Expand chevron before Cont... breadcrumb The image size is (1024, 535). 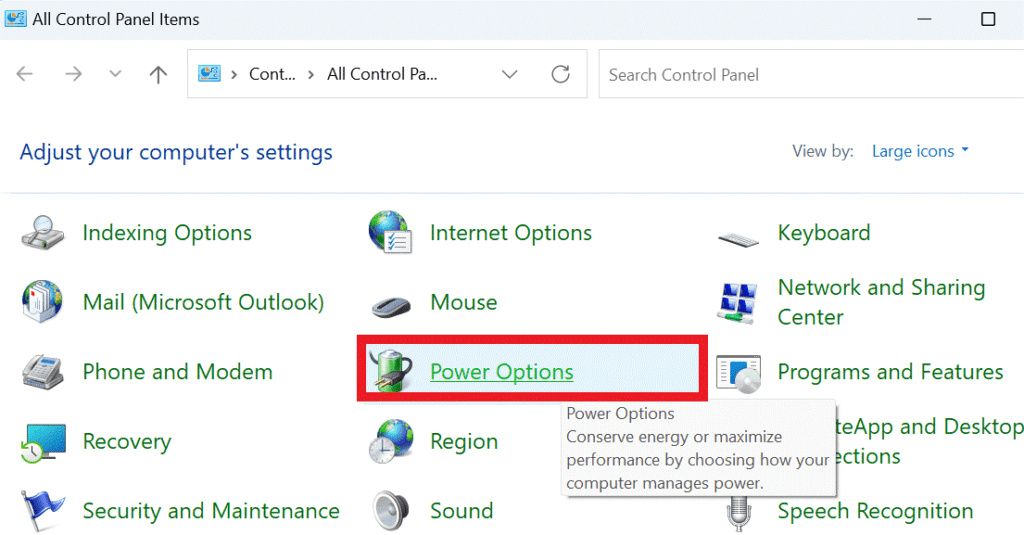(234, 74)
